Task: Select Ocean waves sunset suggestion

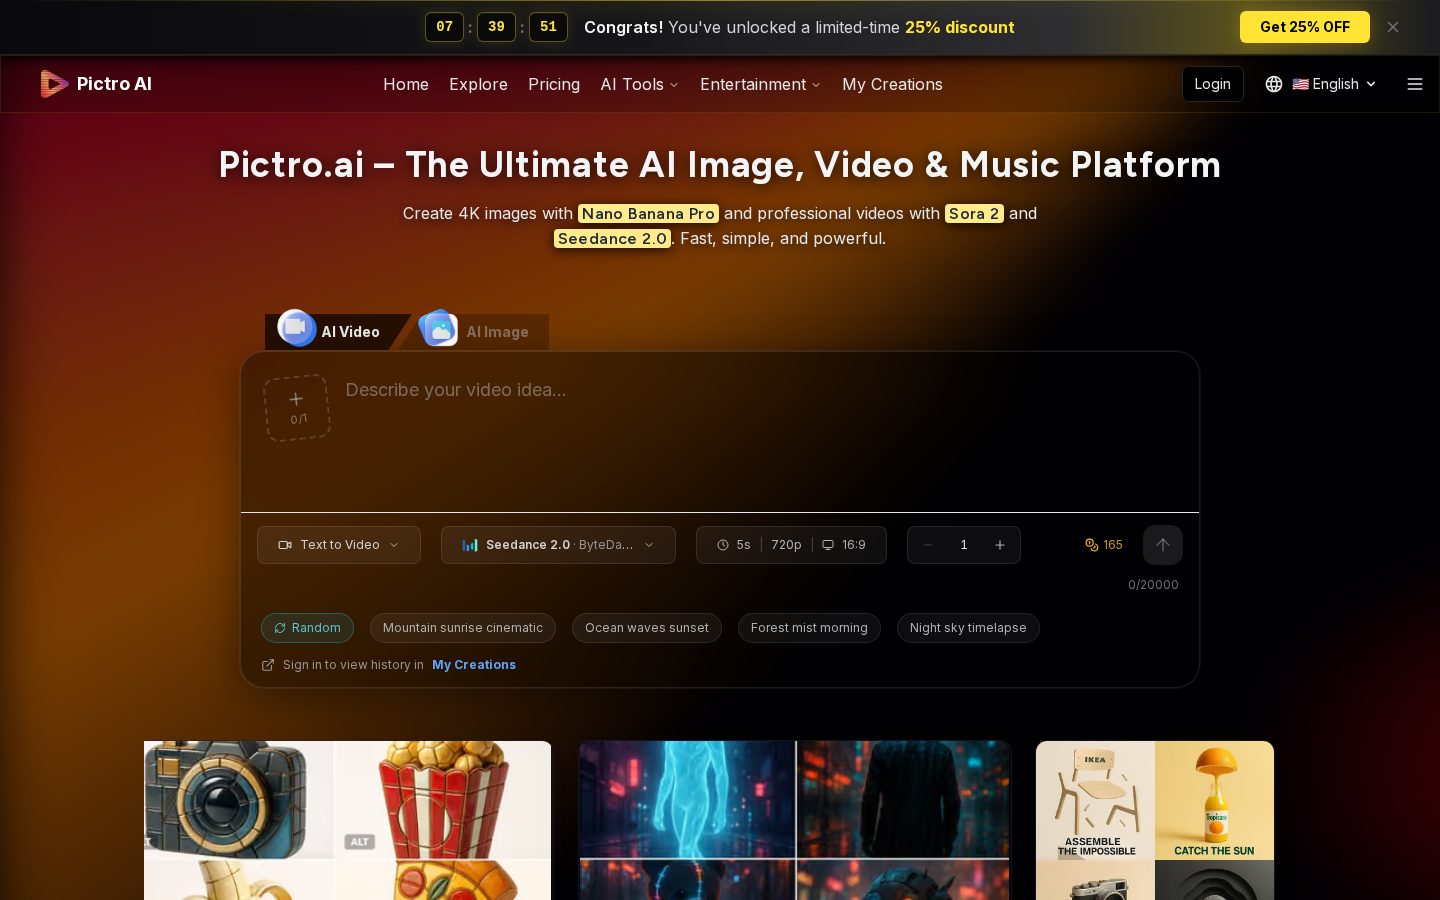Action: [x=647, y=628]
